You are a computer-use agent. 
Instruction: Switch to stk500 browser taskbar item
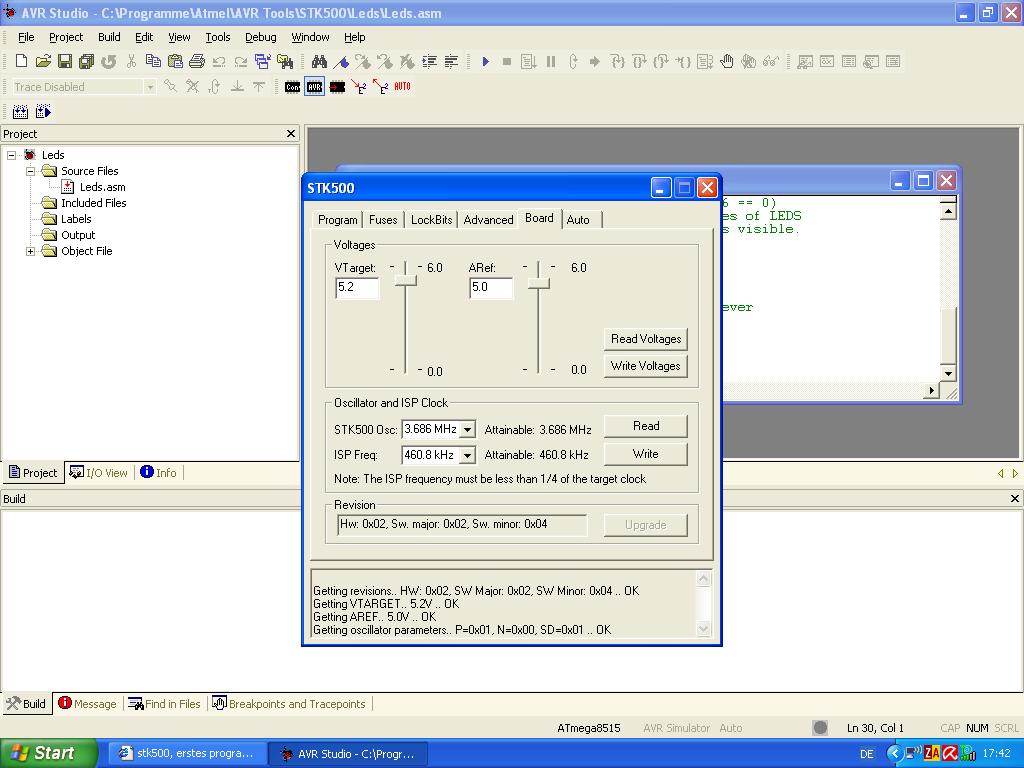(187, 753)
